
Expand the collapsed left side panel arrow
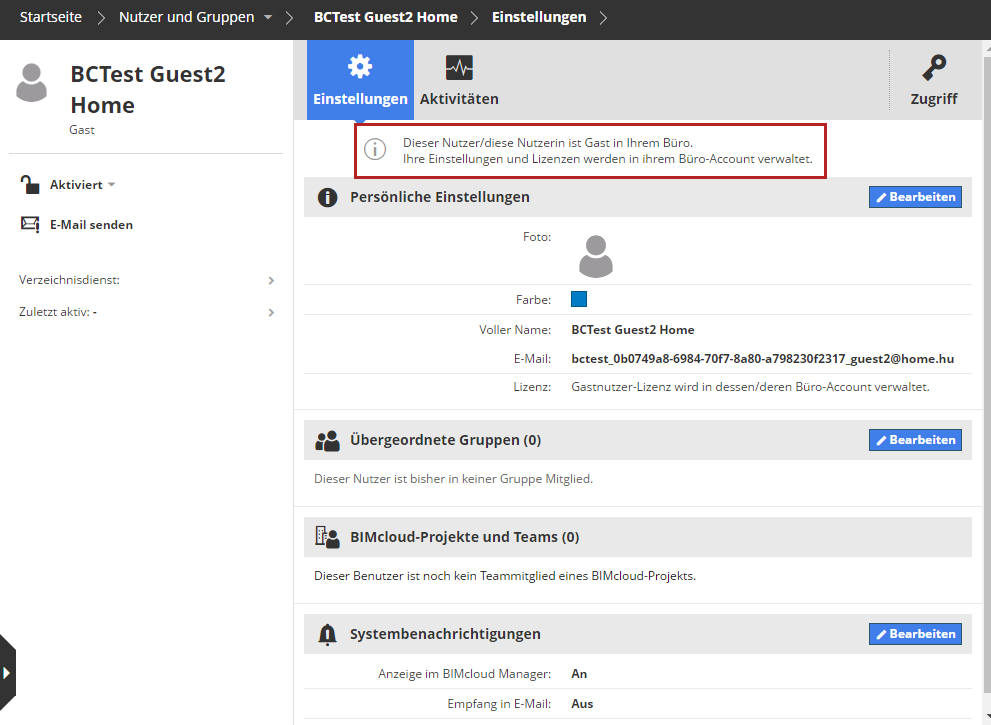click(7, 672)
